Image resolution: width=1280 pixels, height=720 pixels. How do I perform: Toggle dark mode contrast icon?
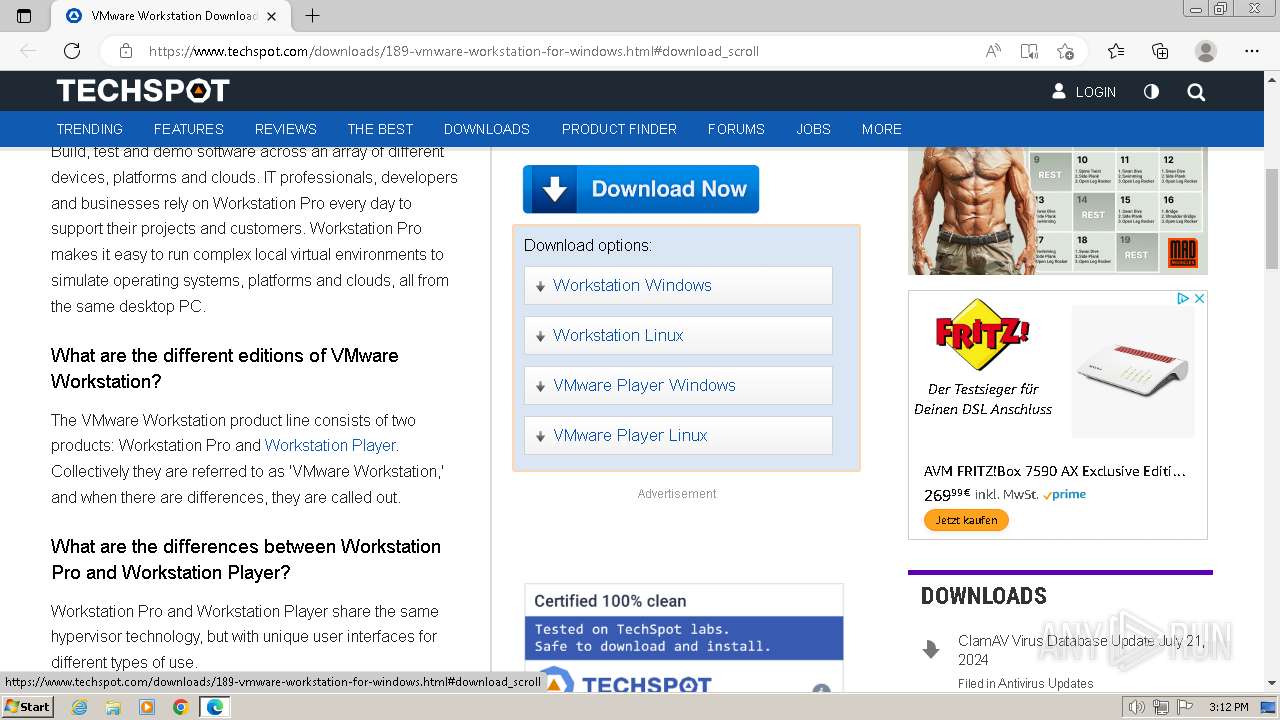coord(1151,91)
